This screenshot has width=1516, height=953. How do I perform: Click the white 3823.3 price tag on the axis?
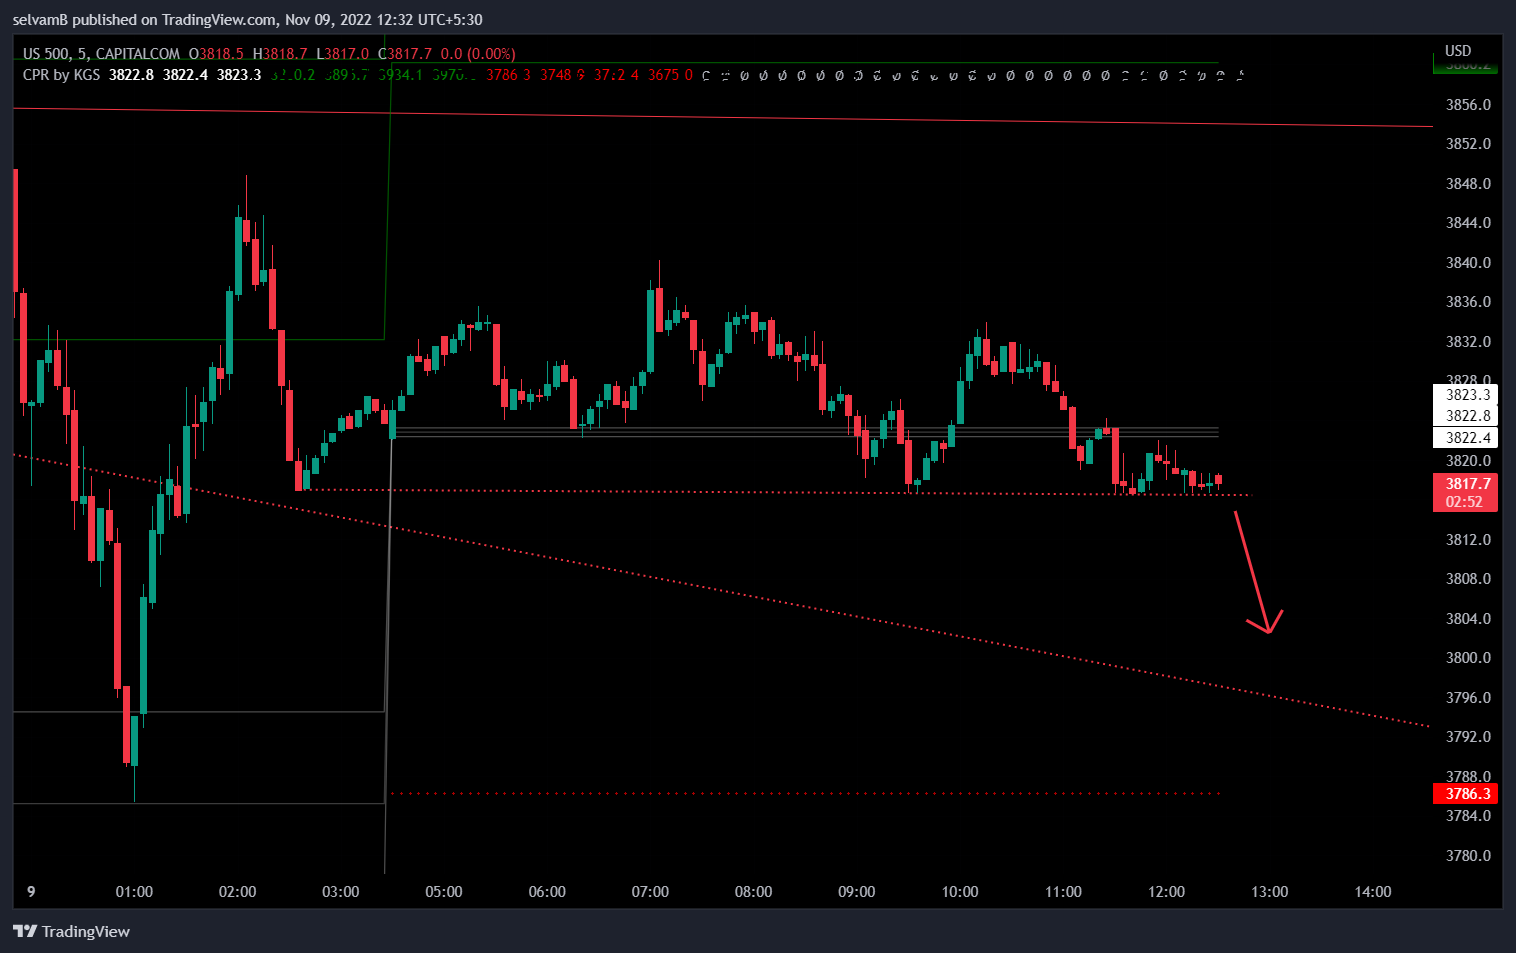(1467, 395)
